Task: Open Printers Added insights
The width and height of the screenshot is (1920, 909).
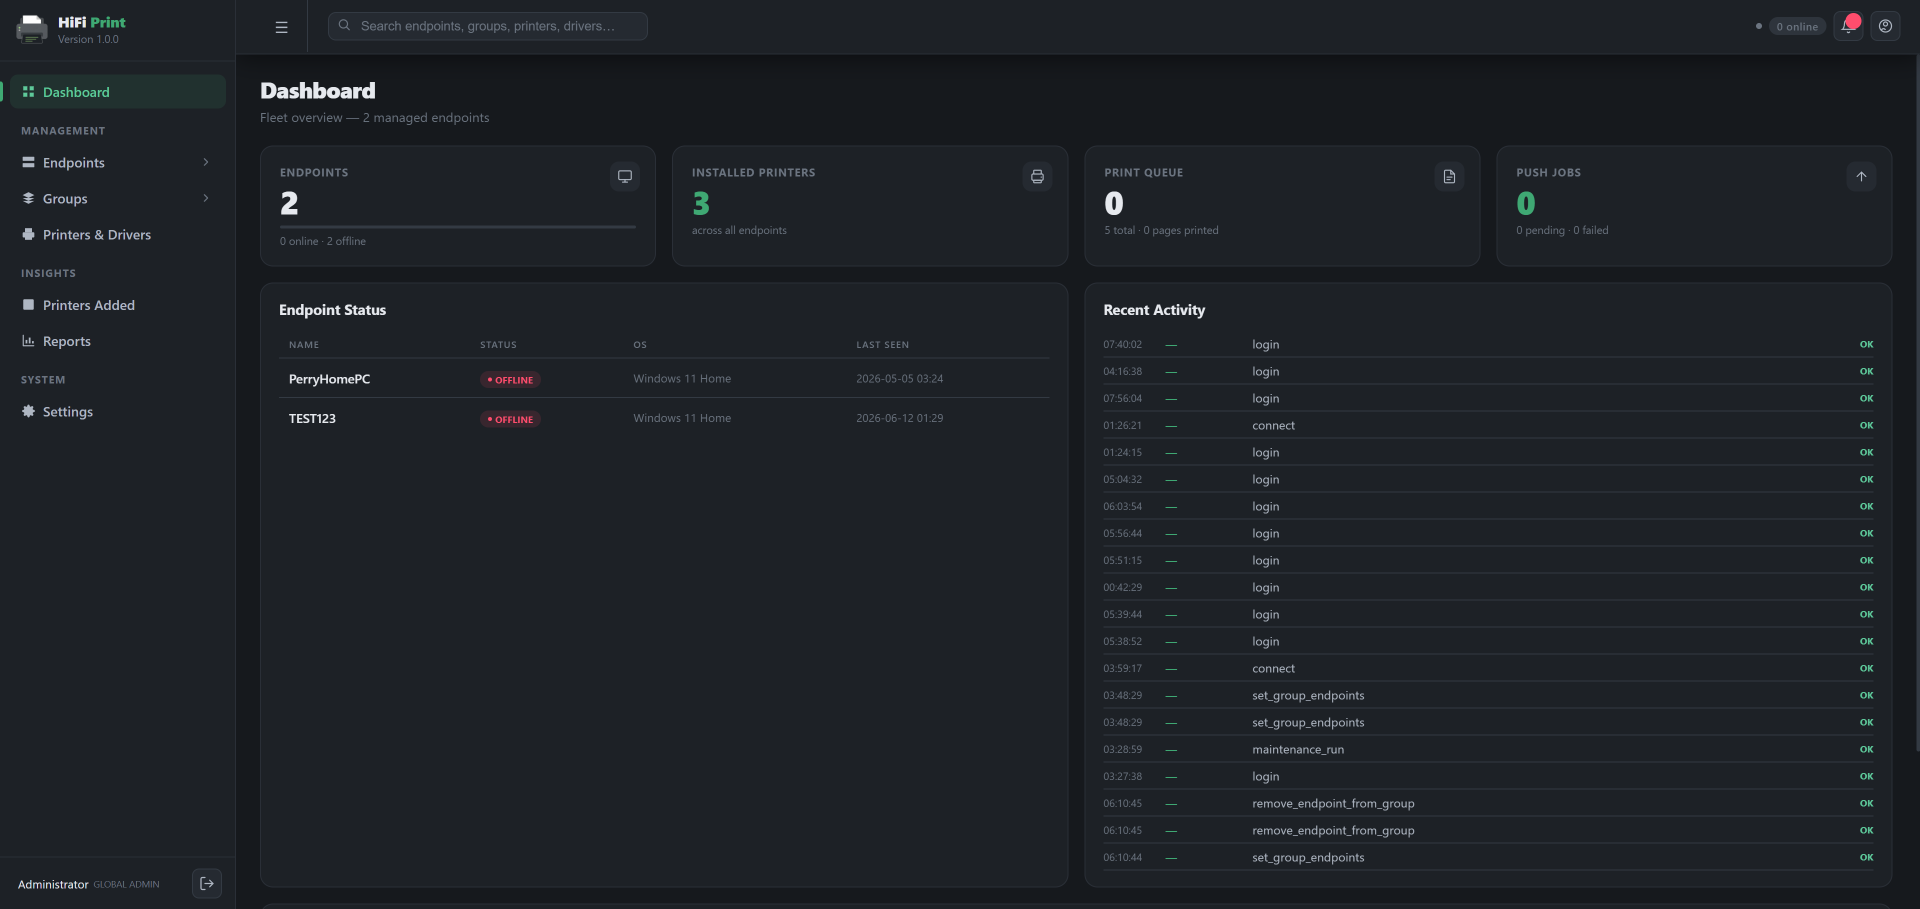Action: click(116, 305)
